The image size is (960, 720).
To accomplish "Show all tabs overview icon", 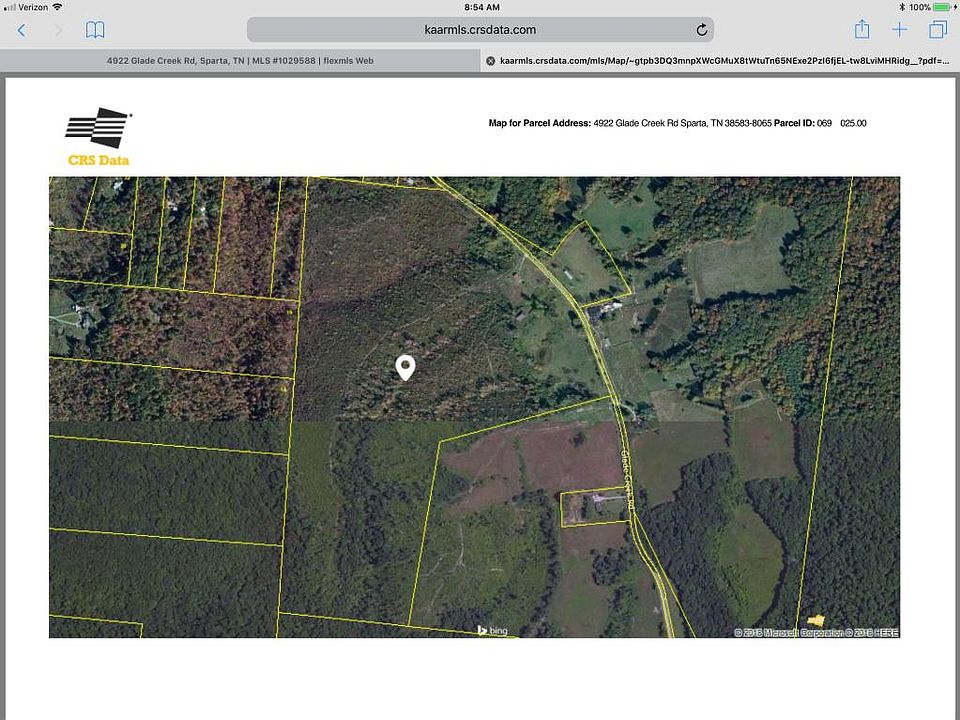I will [937, 30].
